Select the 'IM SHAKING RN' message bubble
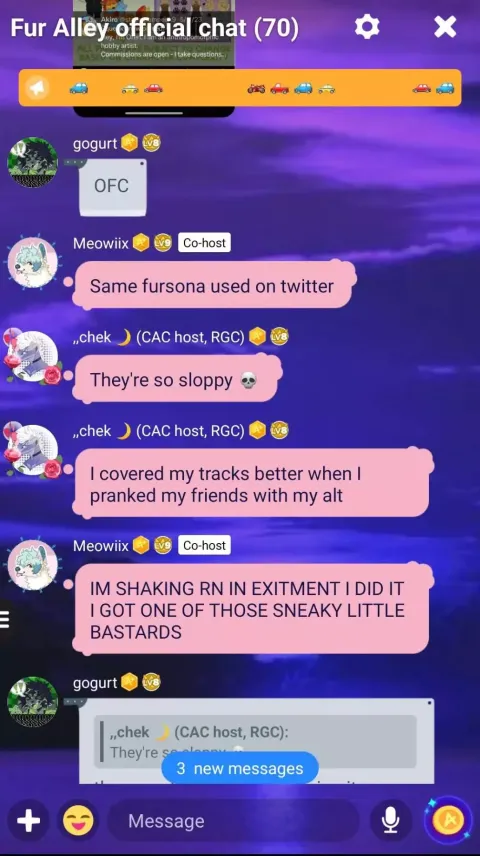Screen dimensions: 480x856 point(251,610)
